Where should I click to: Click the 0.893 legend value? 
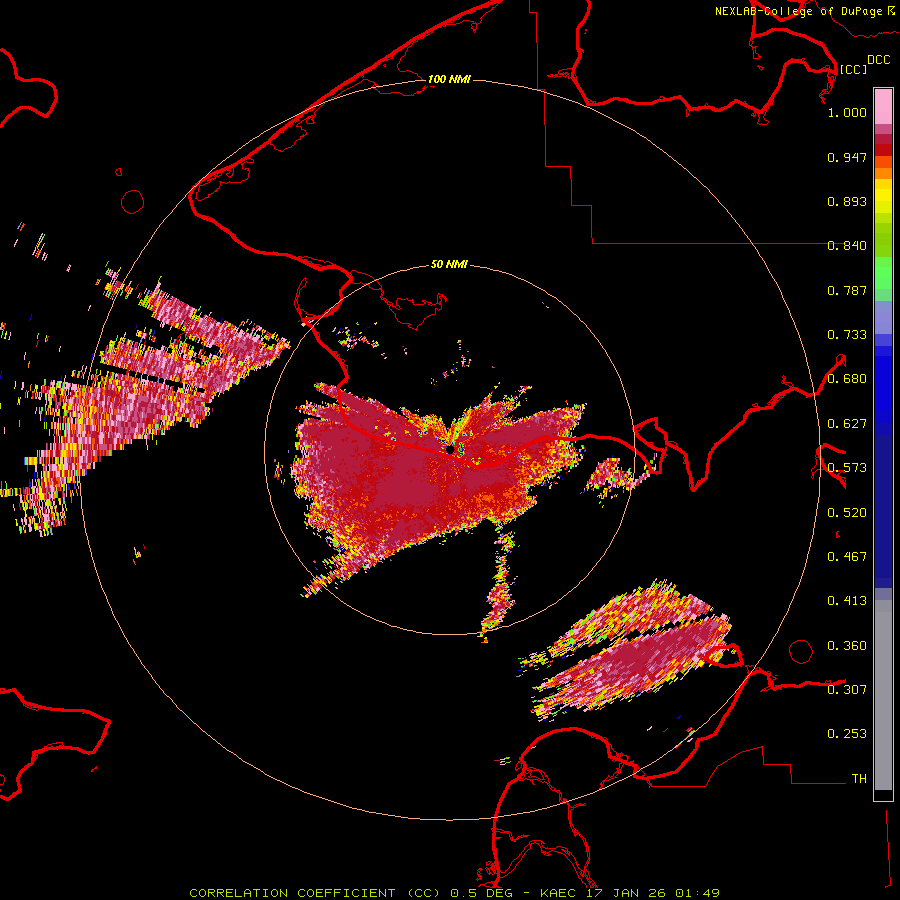tap(847, 201)
